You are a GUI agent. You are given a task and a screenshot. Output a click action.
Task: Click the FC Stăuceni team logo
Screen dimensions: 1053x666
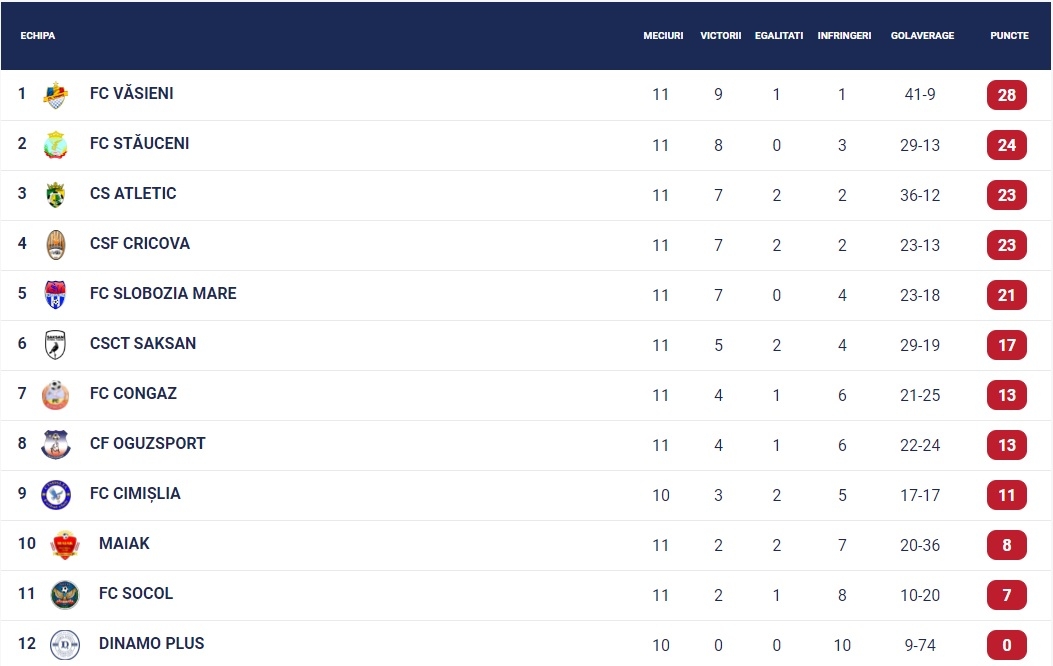[x=56, y=144]
